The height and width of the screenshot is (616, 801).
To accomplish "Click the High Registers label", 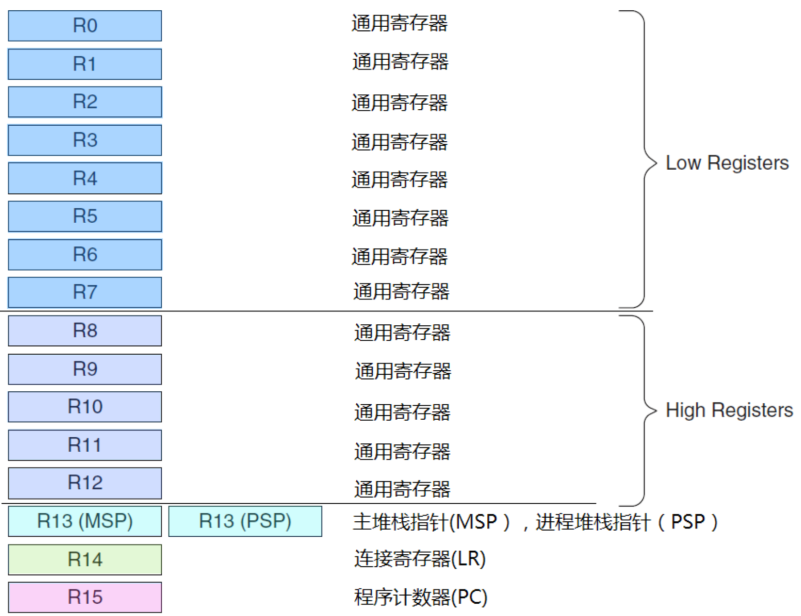I will pos(729,410).
